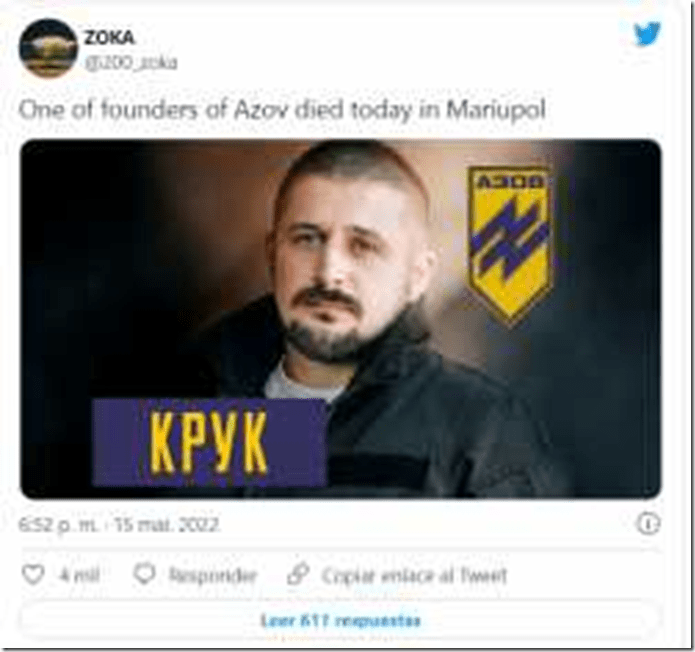
Task: Open the ZOKA display name
Action: coord(109,38)
